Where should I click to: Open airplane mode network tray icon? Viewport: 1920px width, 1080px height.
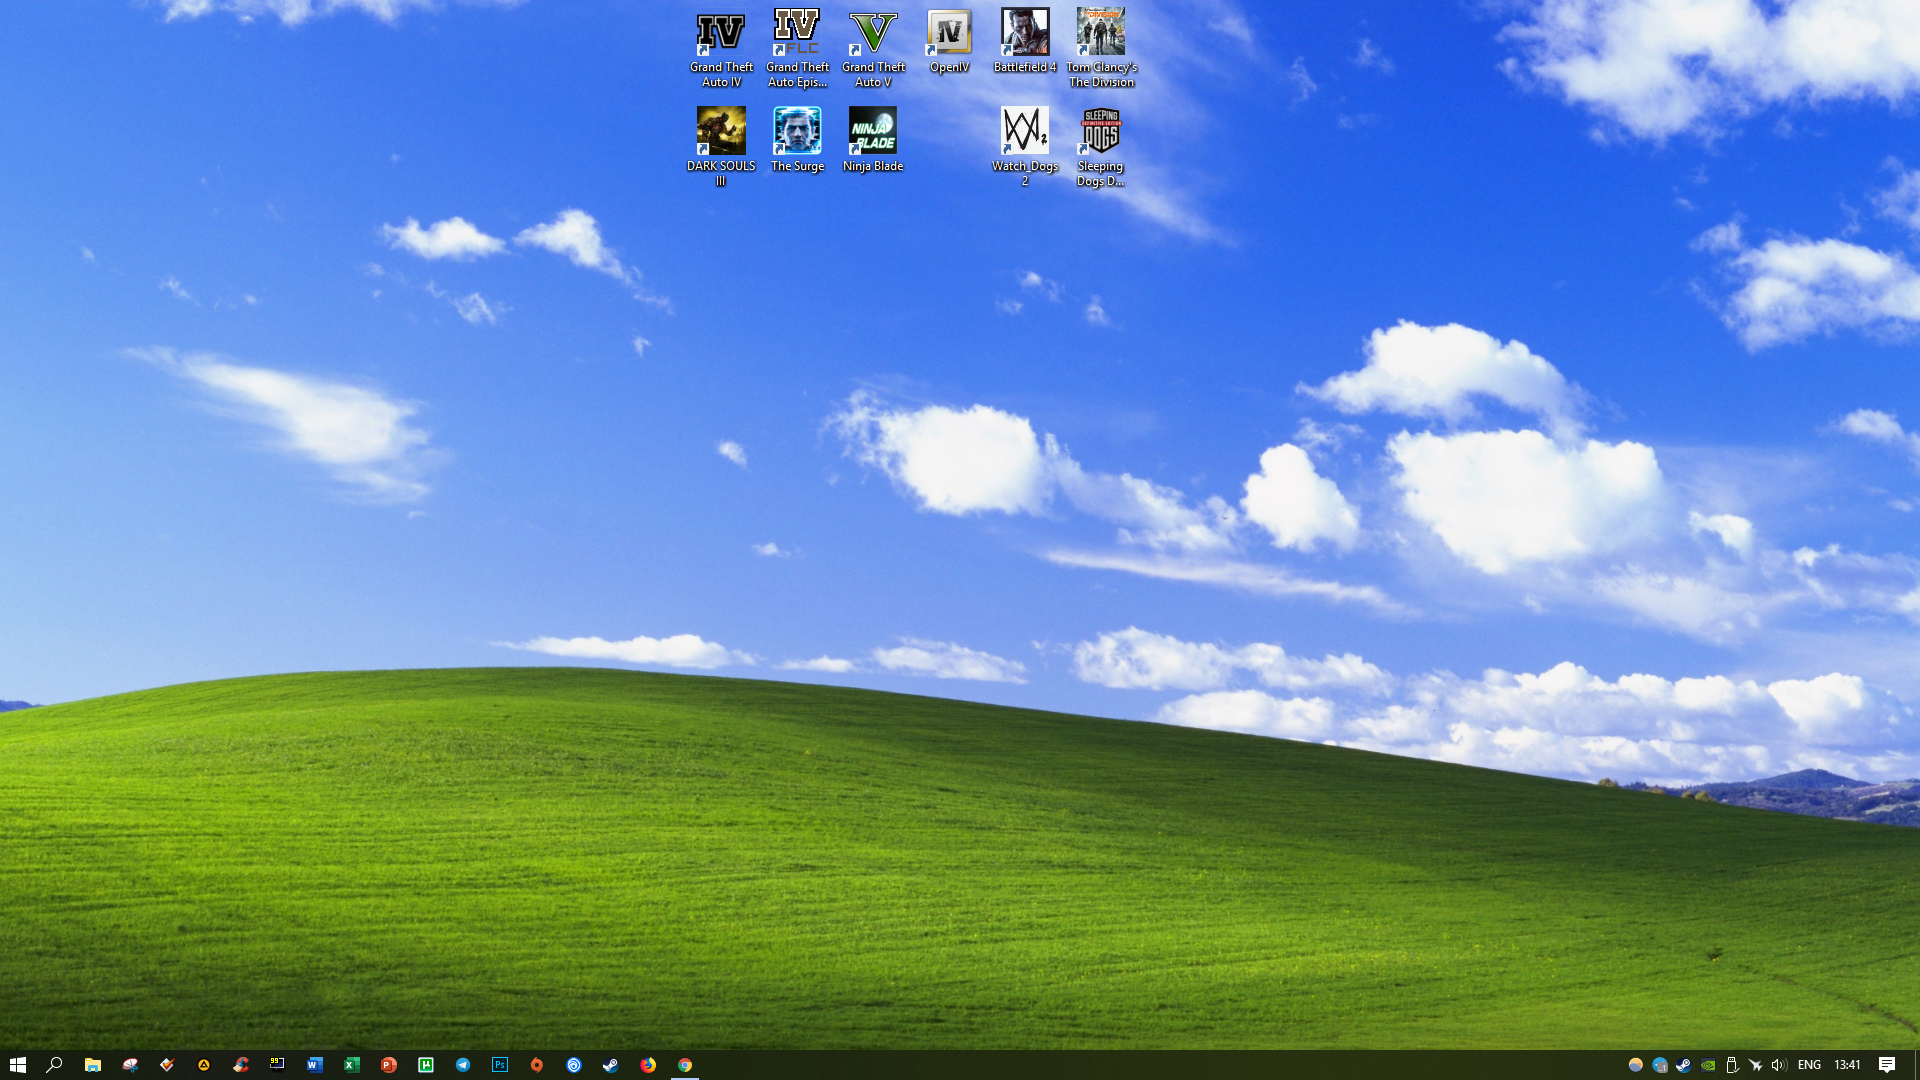[x=1756, y=1065]
